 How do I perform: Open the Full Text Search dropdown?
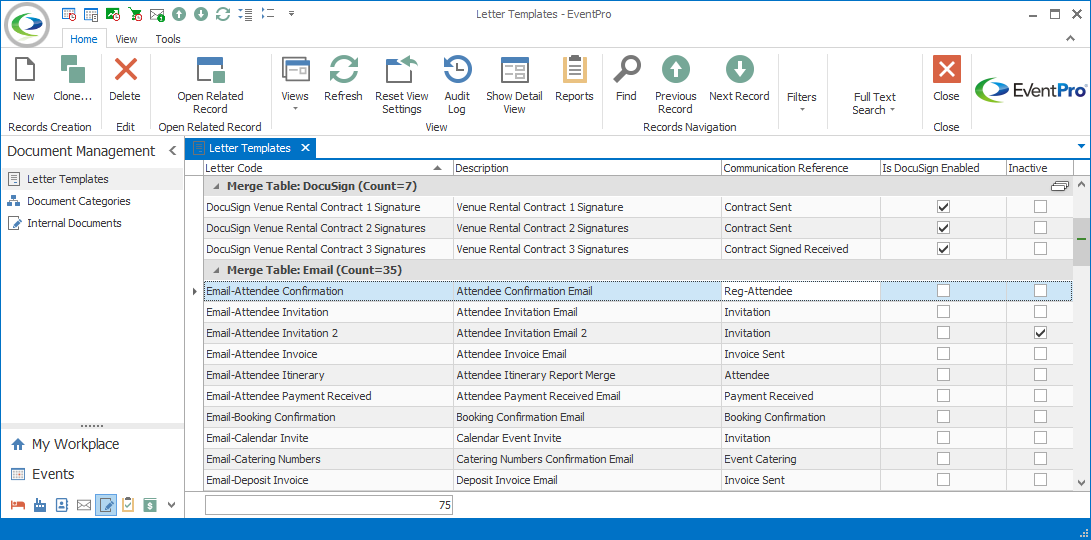click(x=875, y=103)
